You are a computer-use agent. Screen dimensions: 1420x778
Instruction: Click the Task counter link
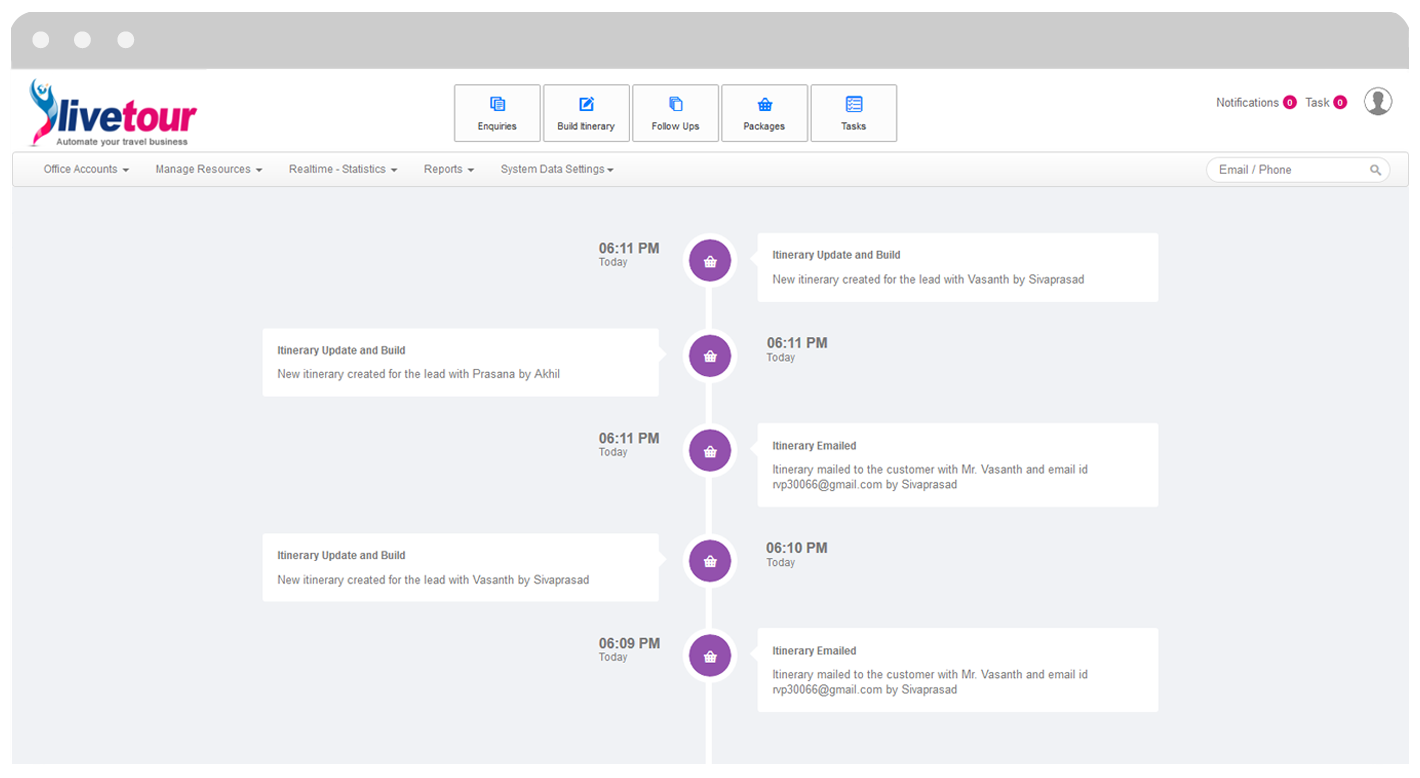(x=1326, y=102)
